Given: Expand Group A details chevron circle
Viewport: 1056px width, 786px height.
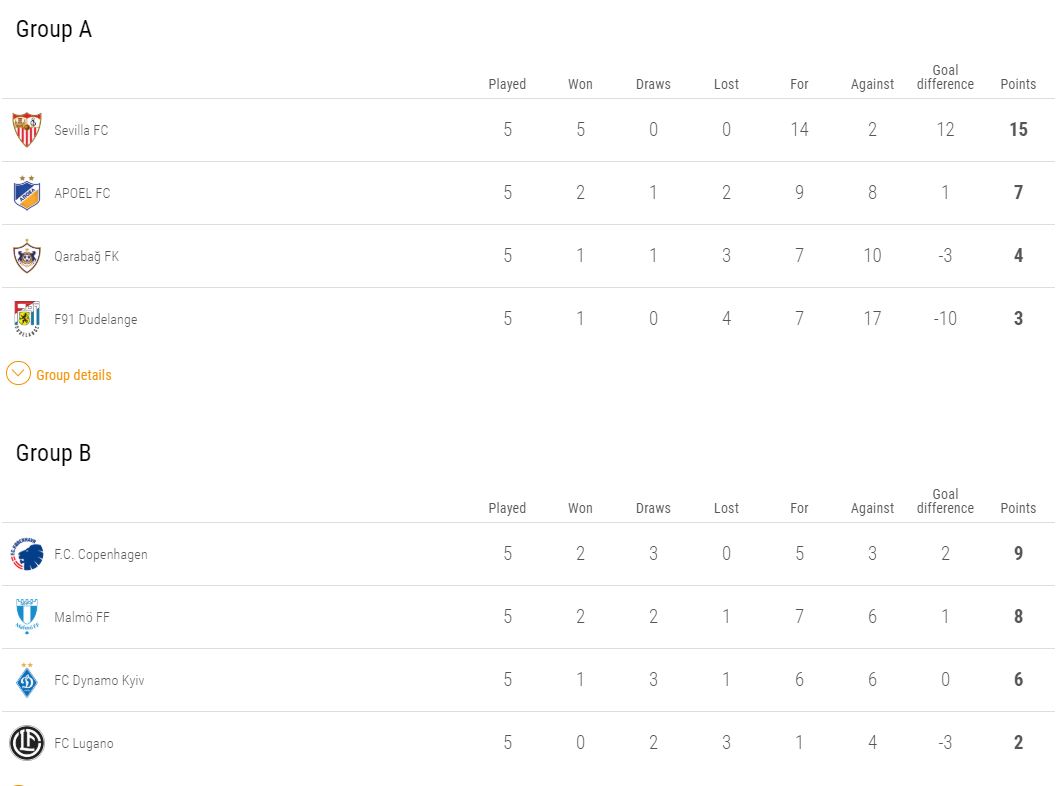Looking at the screenshot, I should 18,374.
